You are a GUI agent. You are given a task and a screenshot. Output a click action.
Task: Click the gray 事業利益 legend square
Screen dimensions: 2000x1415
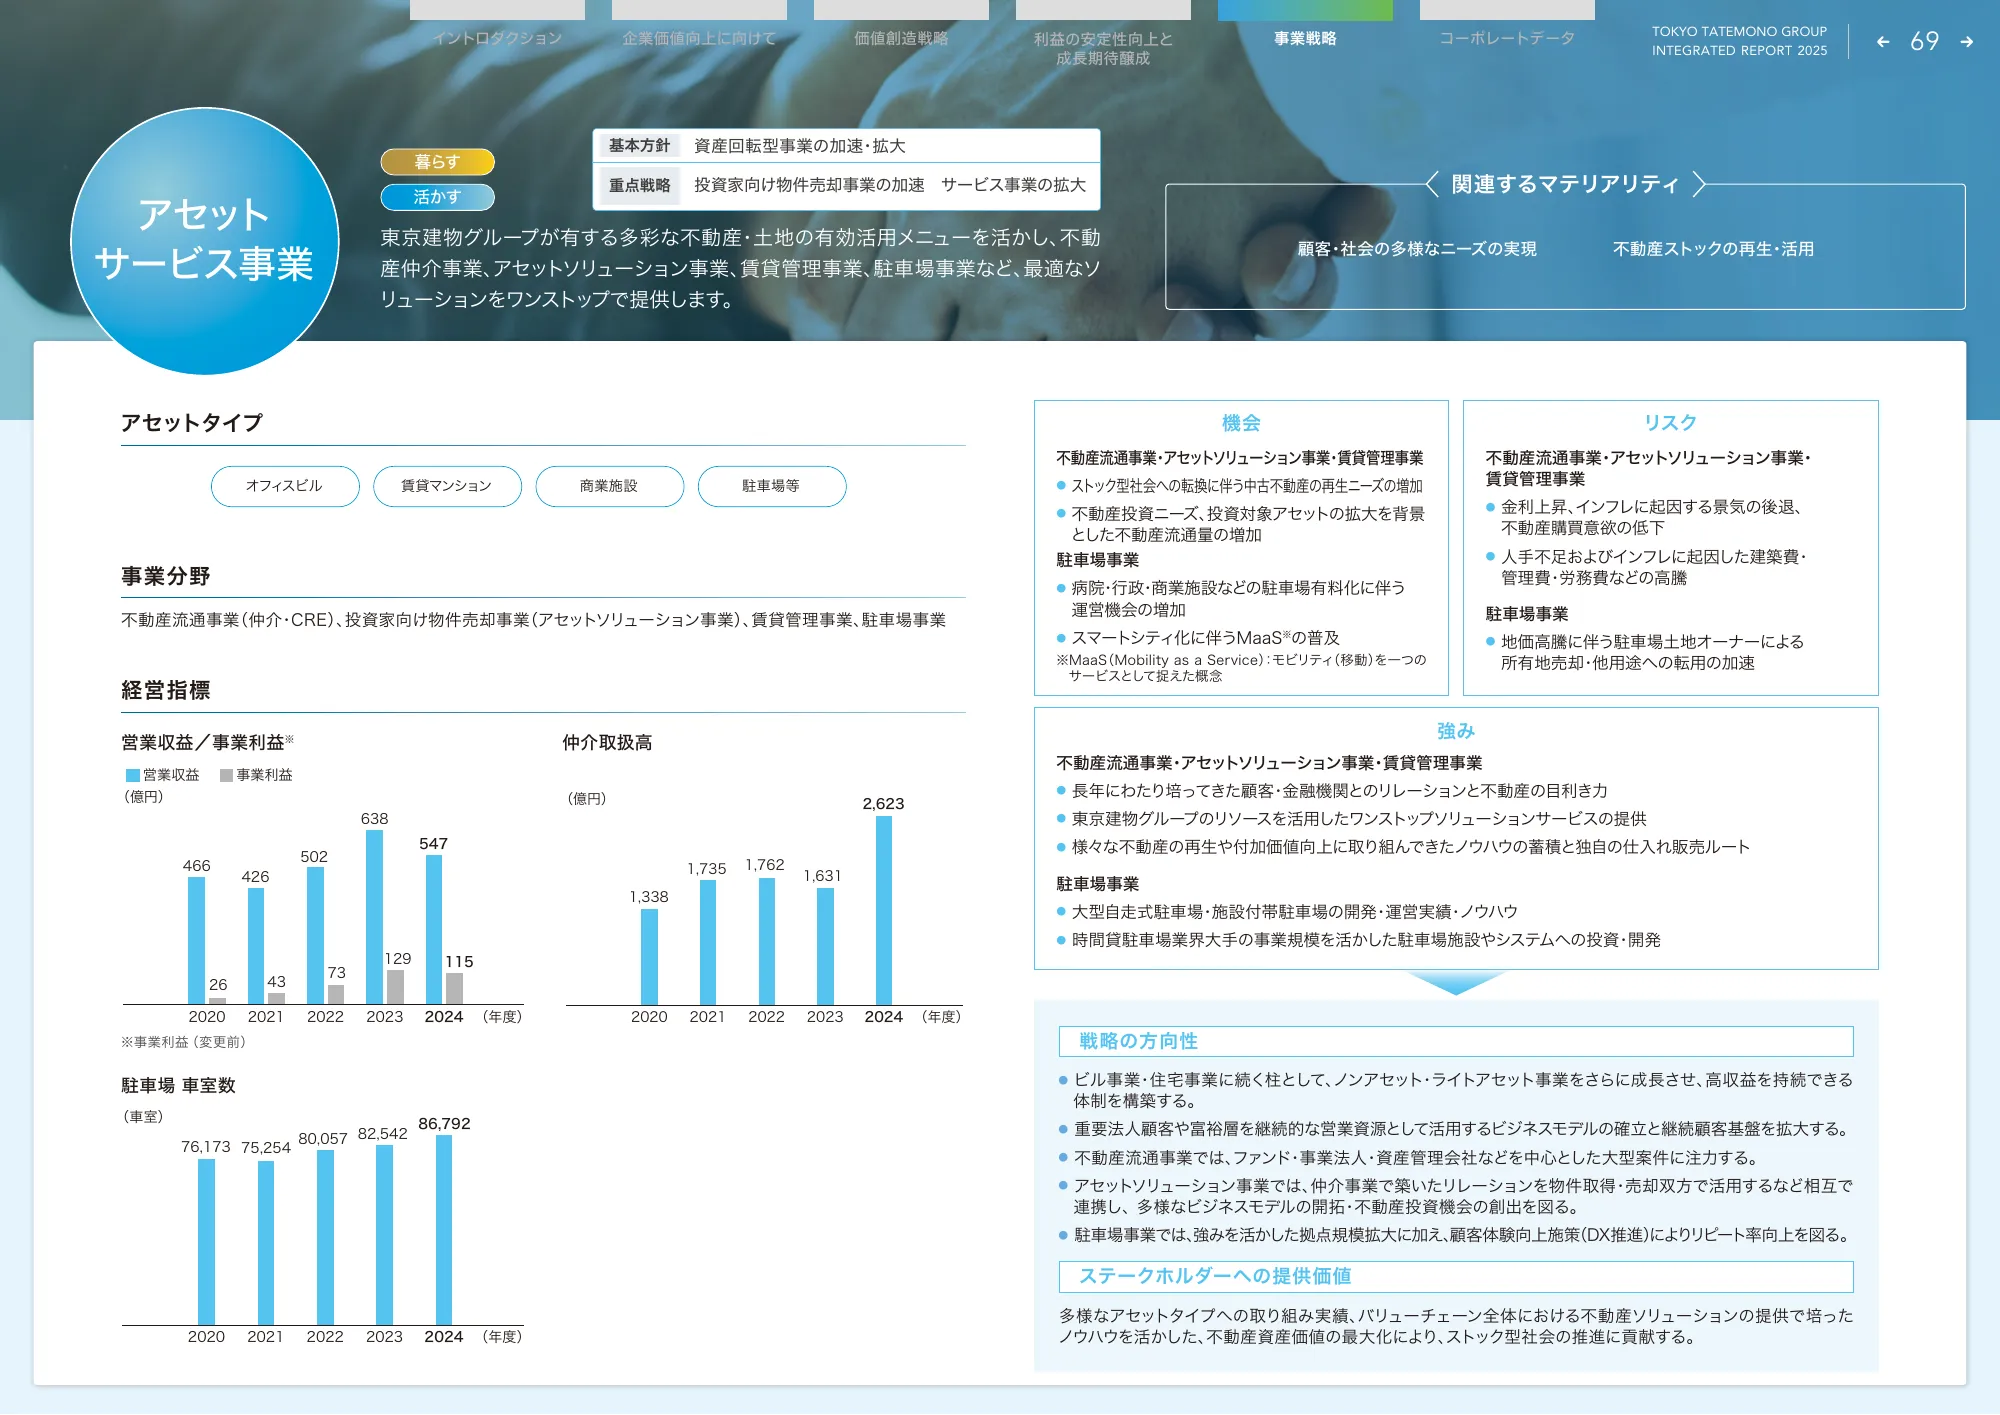coord(226,776)
